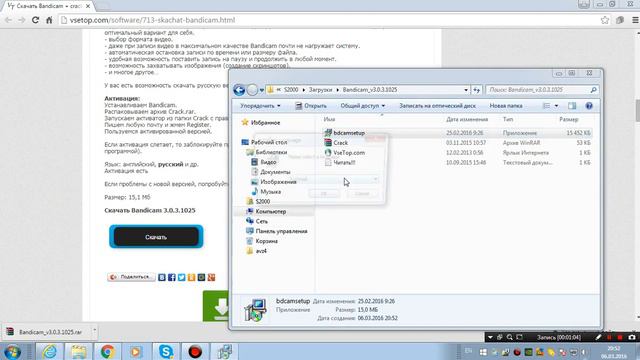
Task: Open the Музыка library
Action: (270, 191)
